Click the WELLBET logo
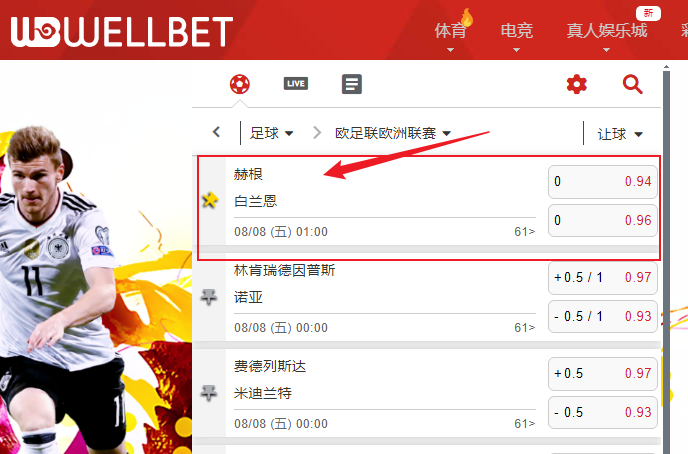This screenshot has width=688, height=454. [122, 32]
